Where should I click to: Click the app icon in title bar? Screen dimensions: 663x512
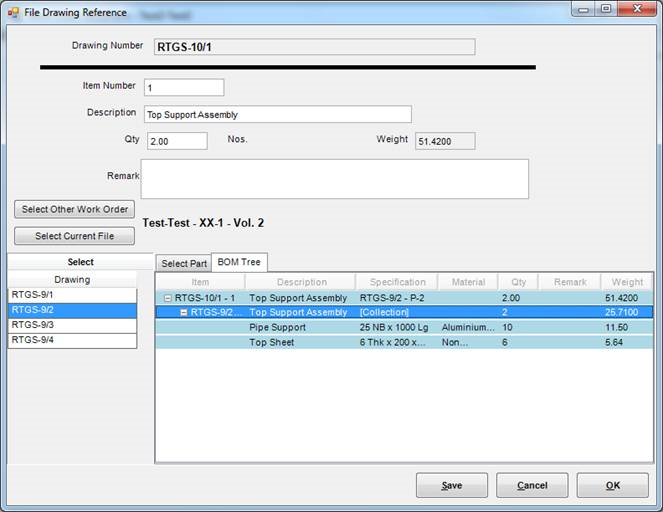(13, 13)
